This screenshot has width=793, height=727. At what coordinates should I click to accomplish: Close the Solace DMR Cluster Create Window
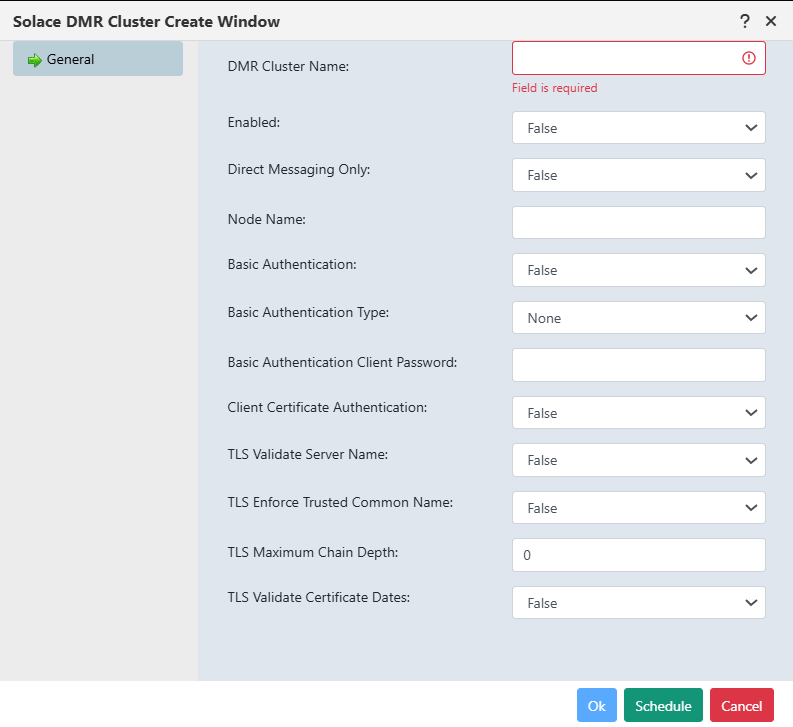pyautogui.click(x=771, y=21)
